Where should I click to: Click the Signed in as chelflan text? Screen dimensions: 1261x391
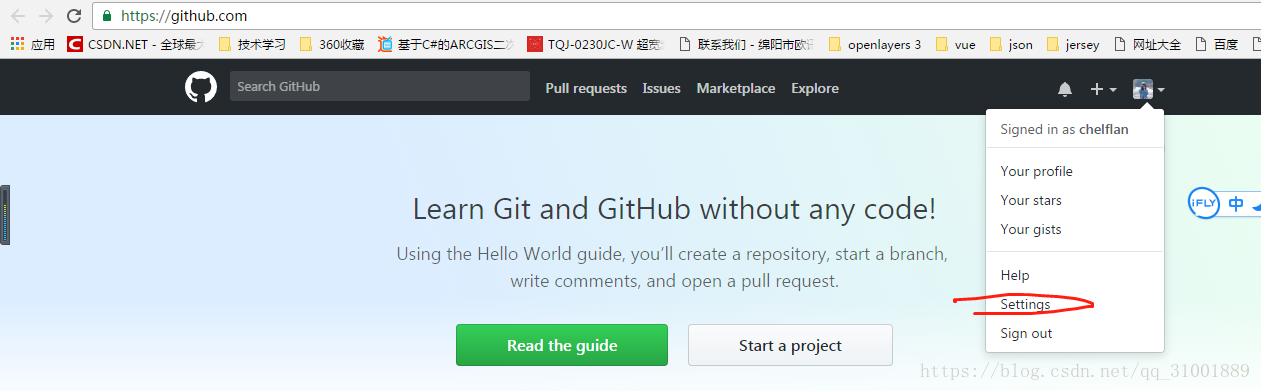1065,129
